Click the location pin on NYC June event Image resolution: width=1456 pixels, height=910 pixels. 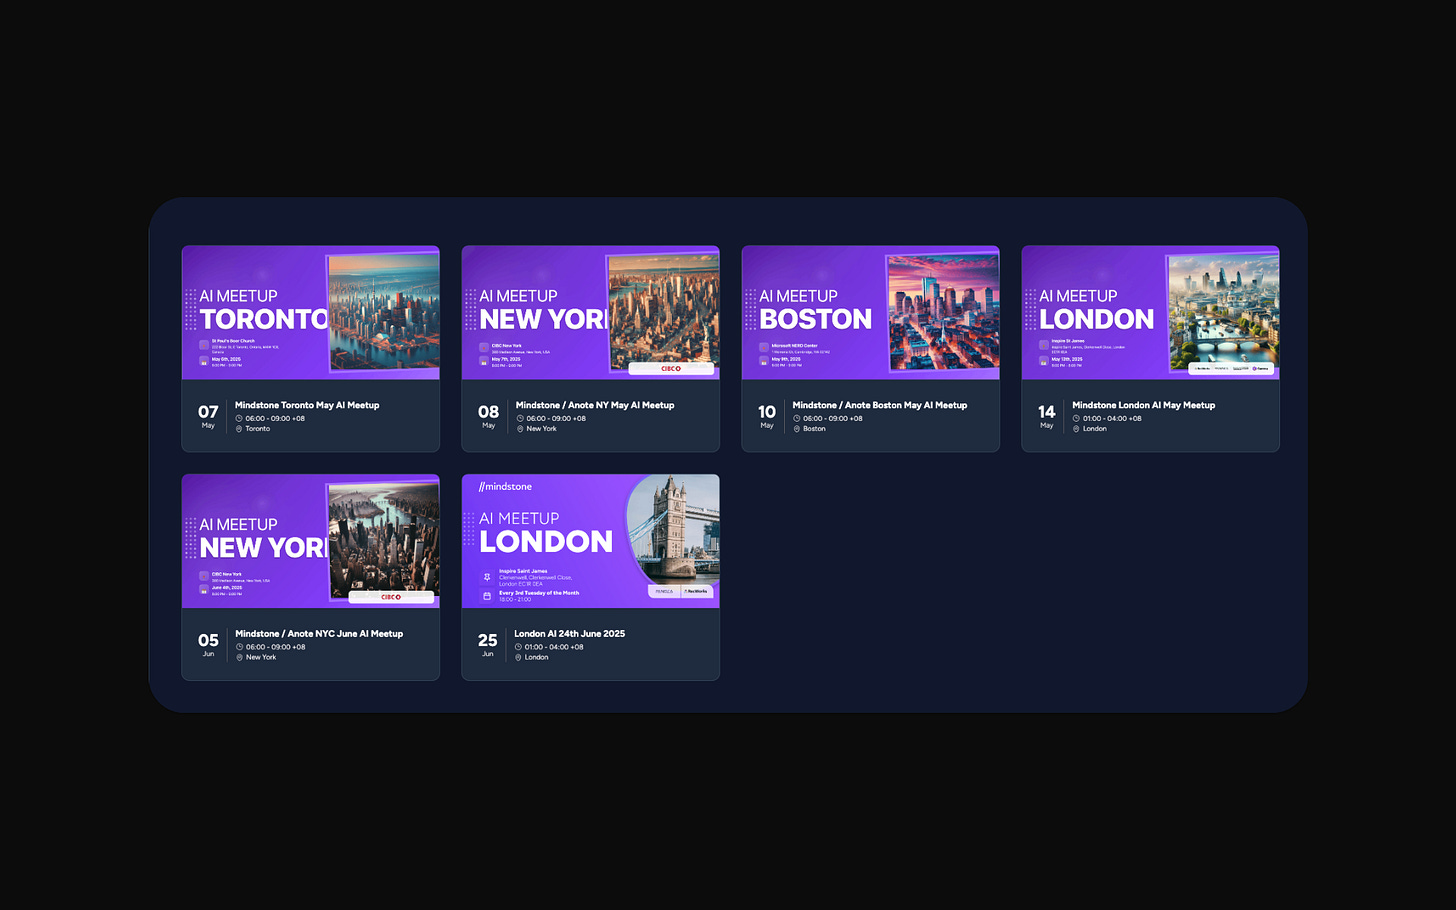(239, 657)
